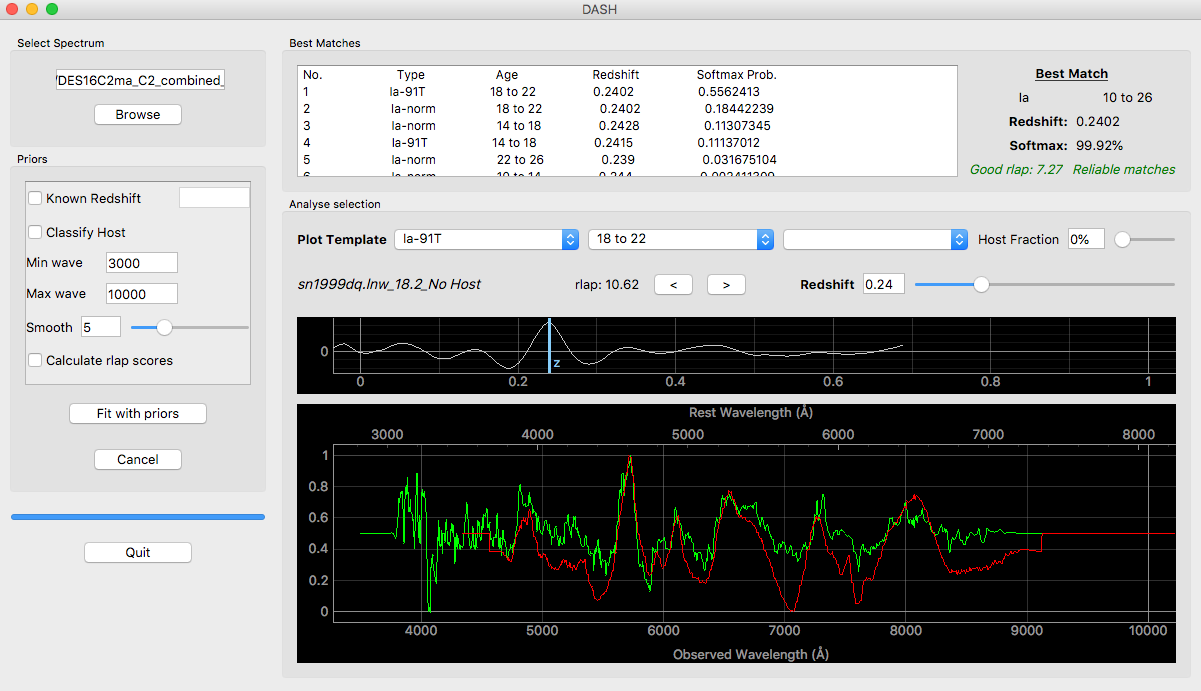Click the Redshift slider handle
Viewport: 1201px width, 691px height.
[x=981, y=284]
